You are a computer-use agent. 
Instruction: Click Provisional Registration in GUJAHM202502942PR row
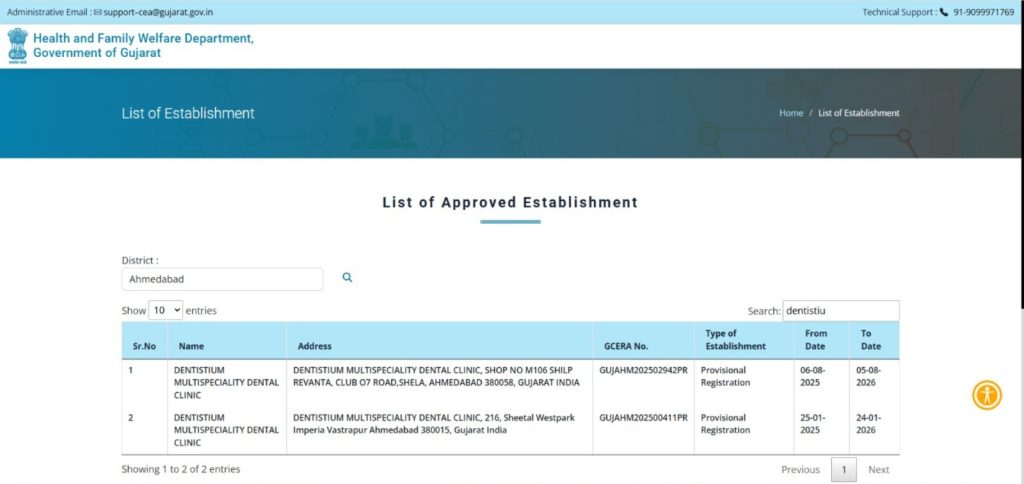point(726,377)
